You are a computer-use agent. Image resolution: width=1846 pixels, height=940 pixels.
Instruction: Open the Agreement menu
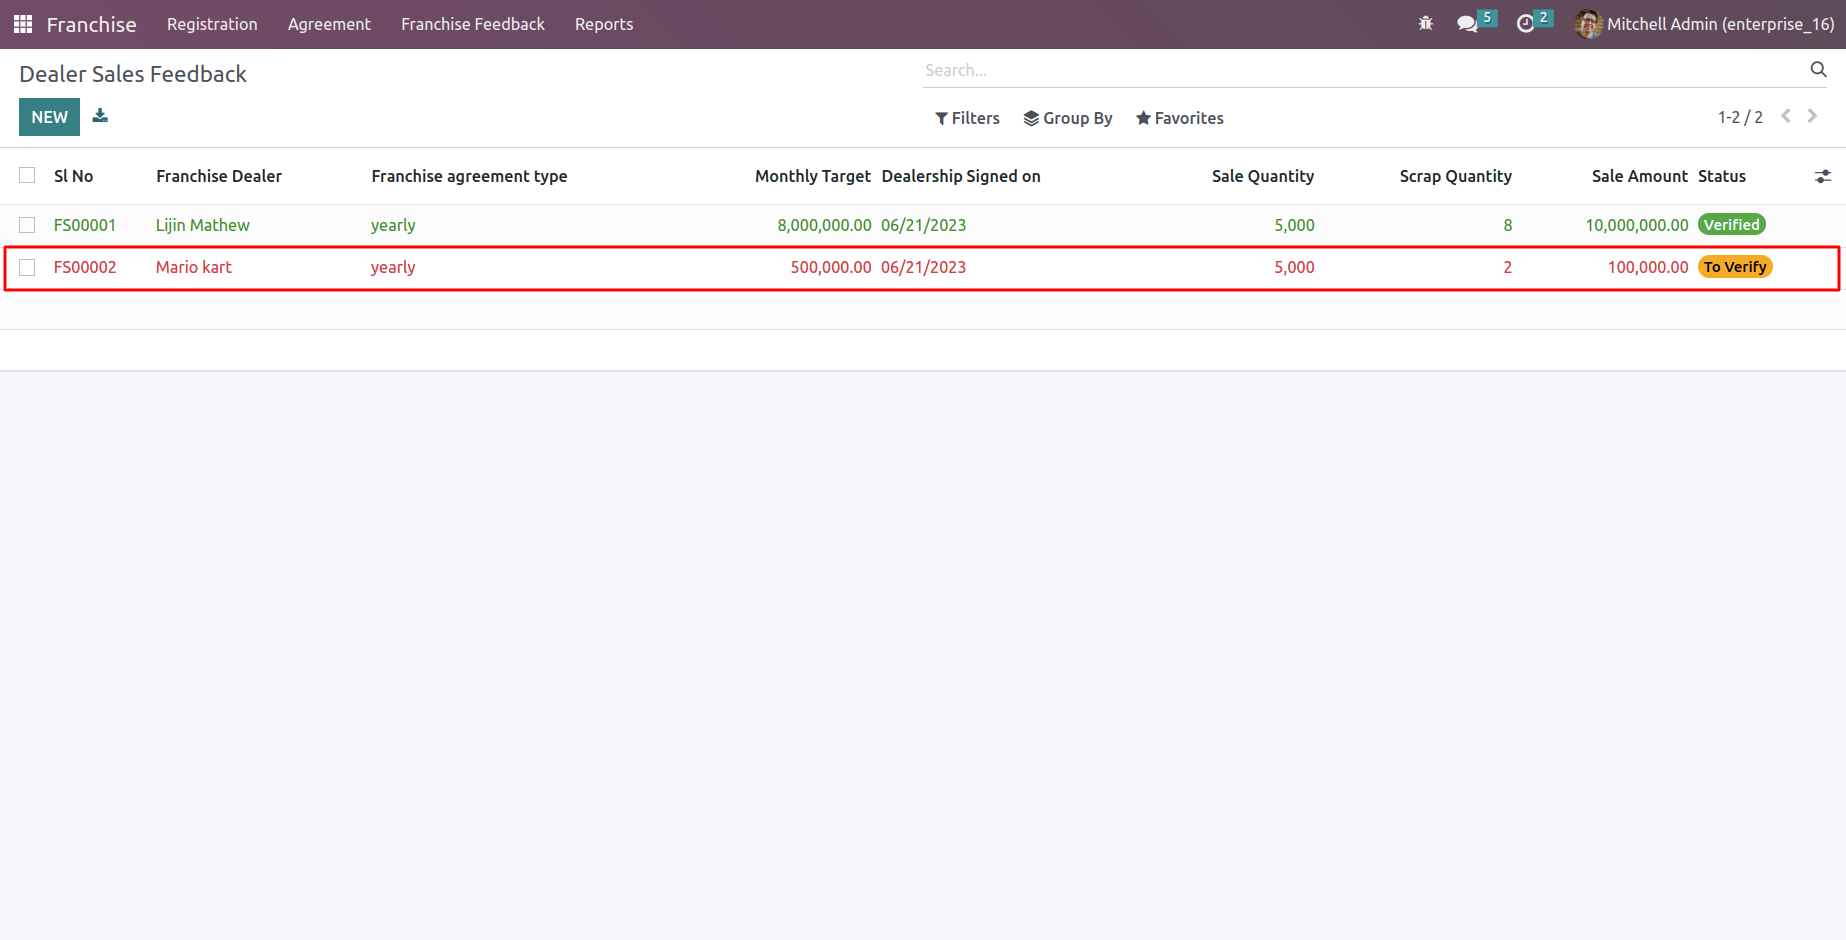329,24
